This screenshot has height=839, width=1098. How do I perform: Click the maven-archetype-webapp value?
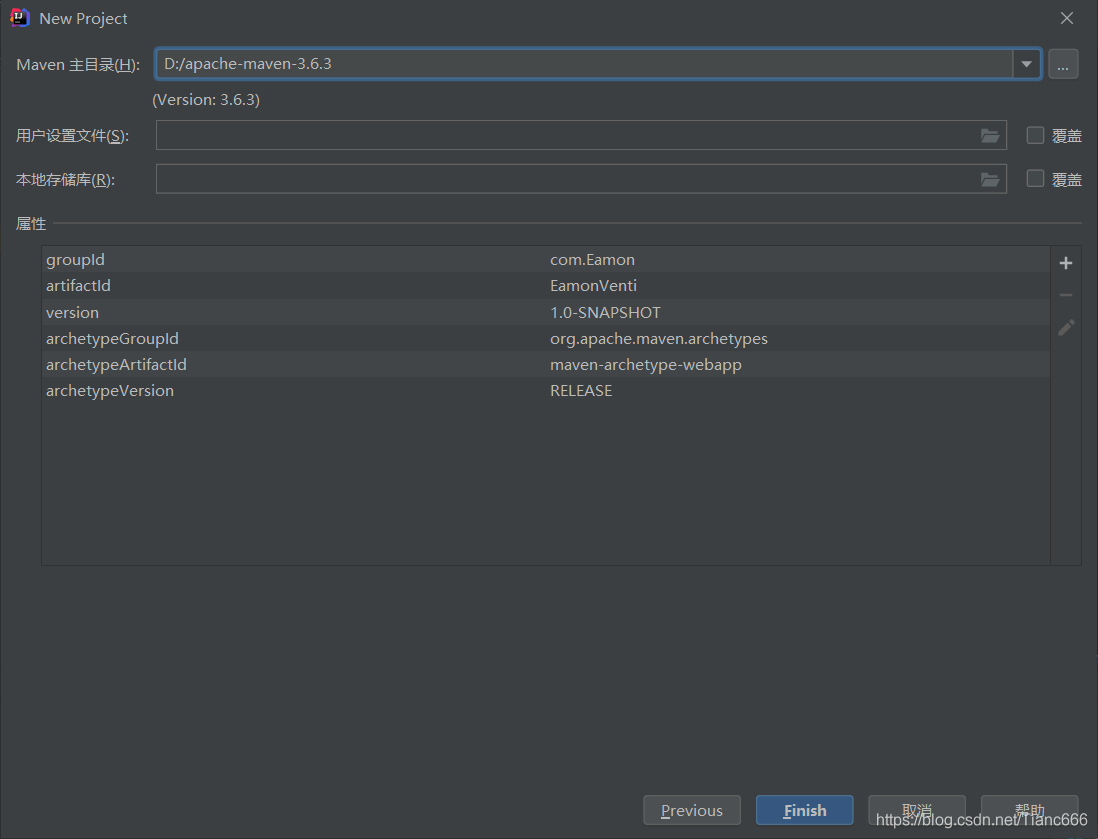click(x=646, y=364)
